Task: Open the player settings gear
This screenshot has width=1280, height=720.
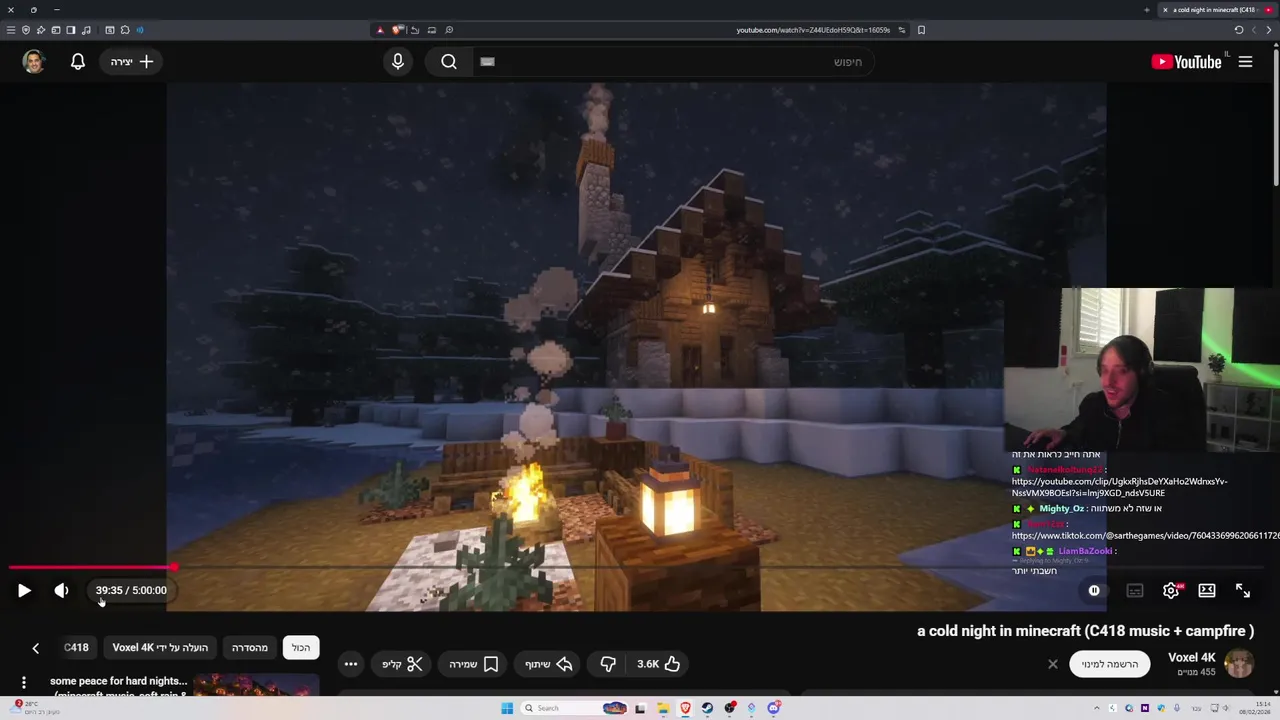Action: pyautogui.click(x=1171, y=591)
